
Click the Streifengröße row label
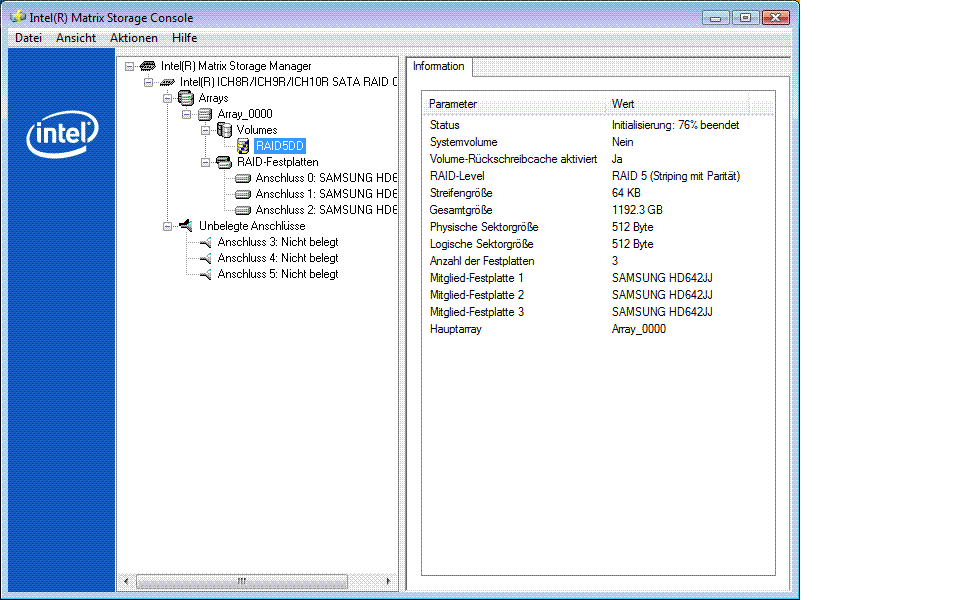coord(461,193)
